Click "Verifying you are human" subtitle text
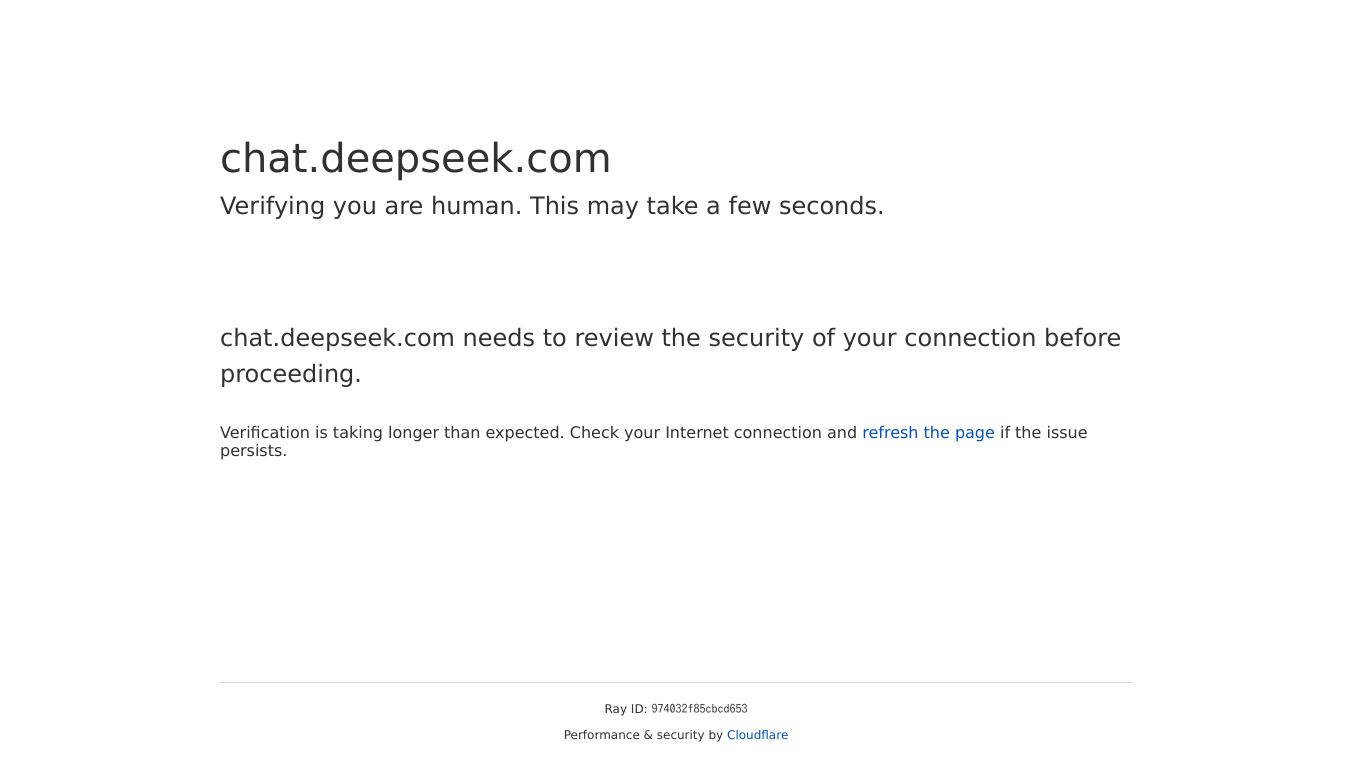Viewport: 1352px width, 760px height. pyautogui.click(x=370, y=206)
